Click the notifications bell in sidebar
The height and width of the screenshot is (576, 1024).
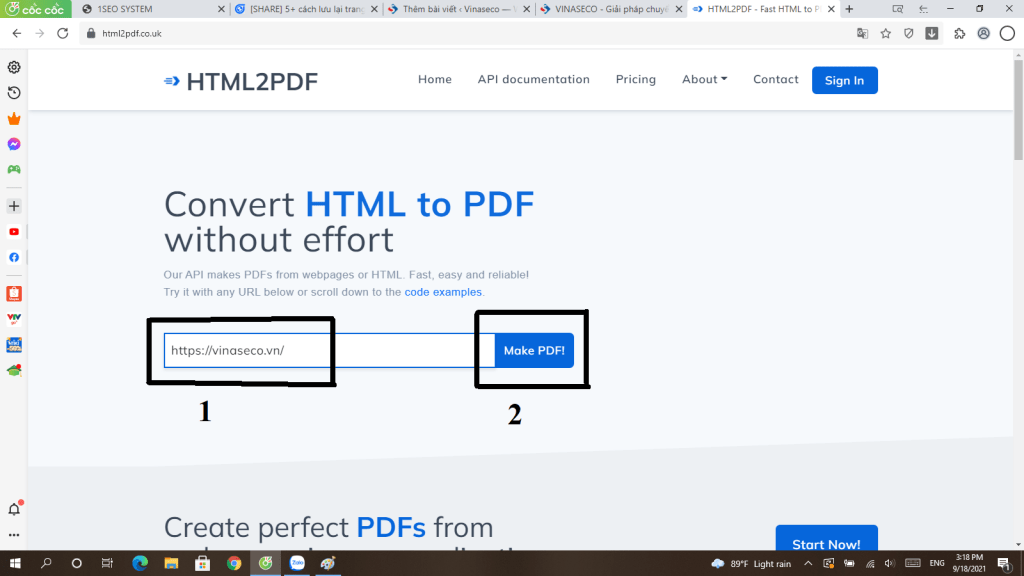click(x=14, y=509)
